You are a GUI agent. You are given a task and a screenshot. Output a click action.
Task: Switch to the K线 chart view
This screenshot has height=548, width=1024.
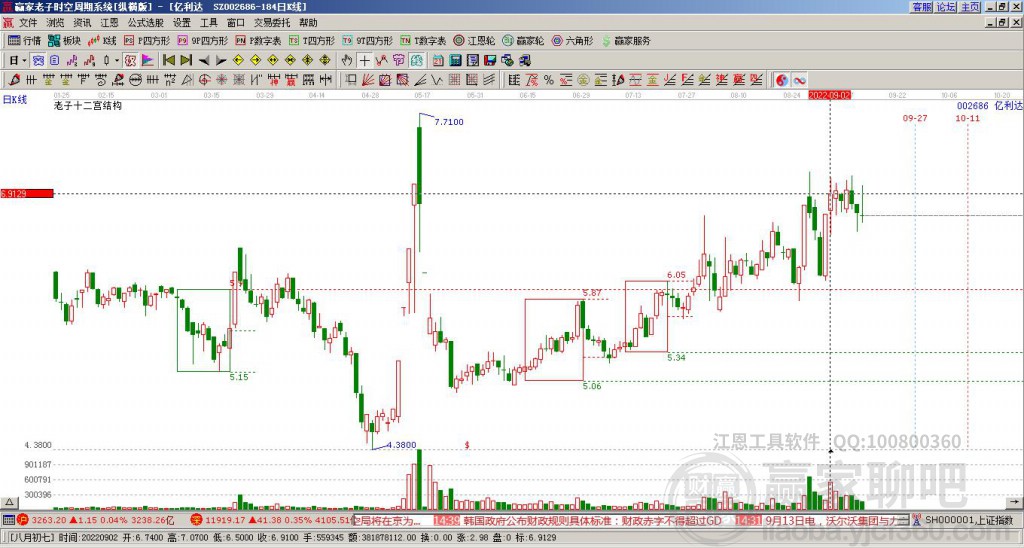102,40
